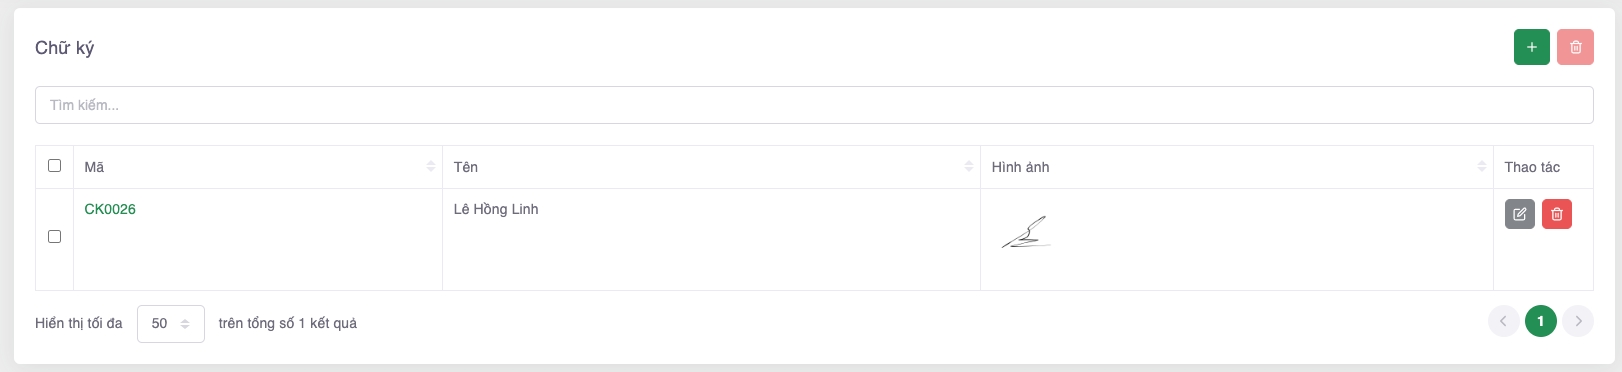Open the 50 rows-per-page dropdown
The width and height of the screenshot is (1622, 372).
171,324
